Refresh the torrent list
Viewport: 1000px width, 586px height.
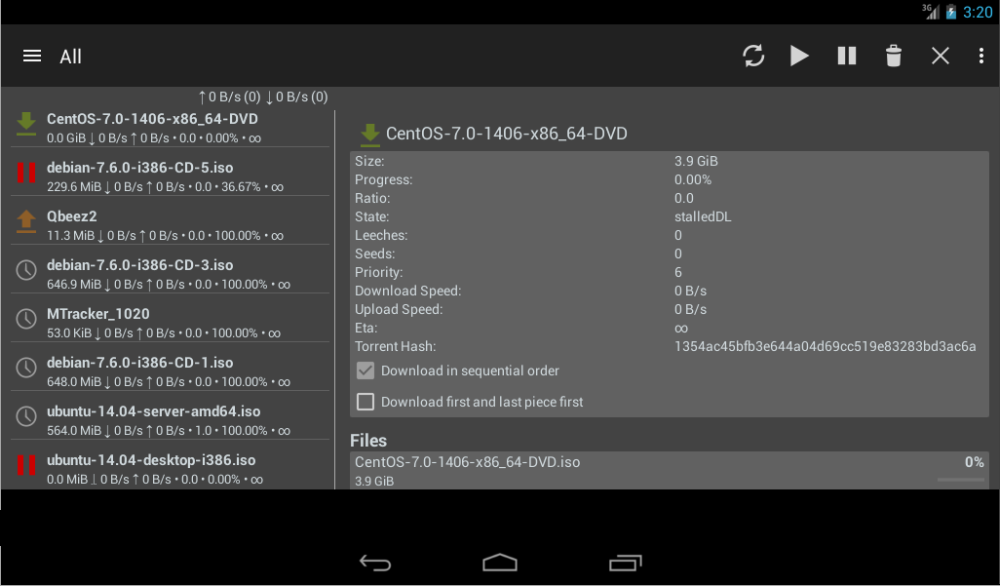pyautogui.click(x=753, y=56)
